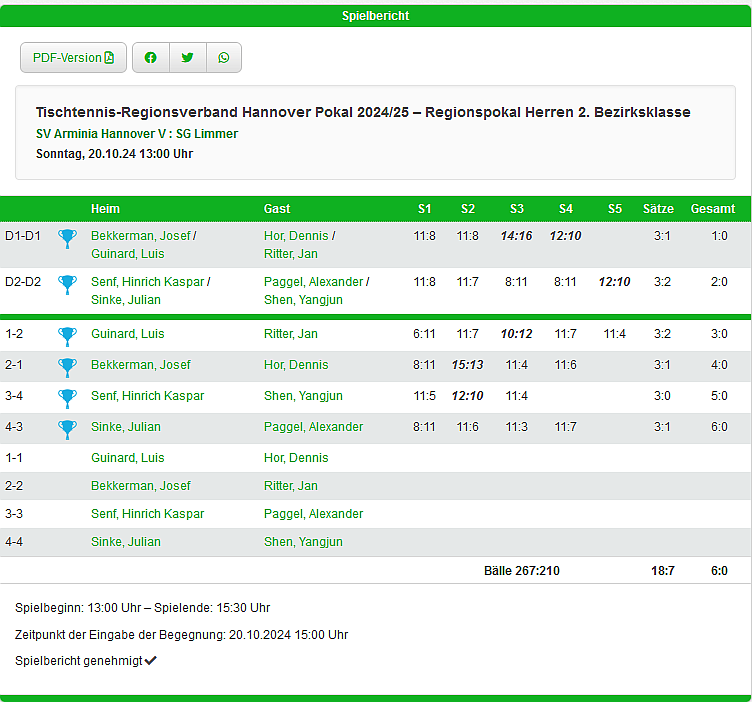
Task: Open Bekkerman, Josef in match 2-1 row
Action: click(x=141, y=365)
